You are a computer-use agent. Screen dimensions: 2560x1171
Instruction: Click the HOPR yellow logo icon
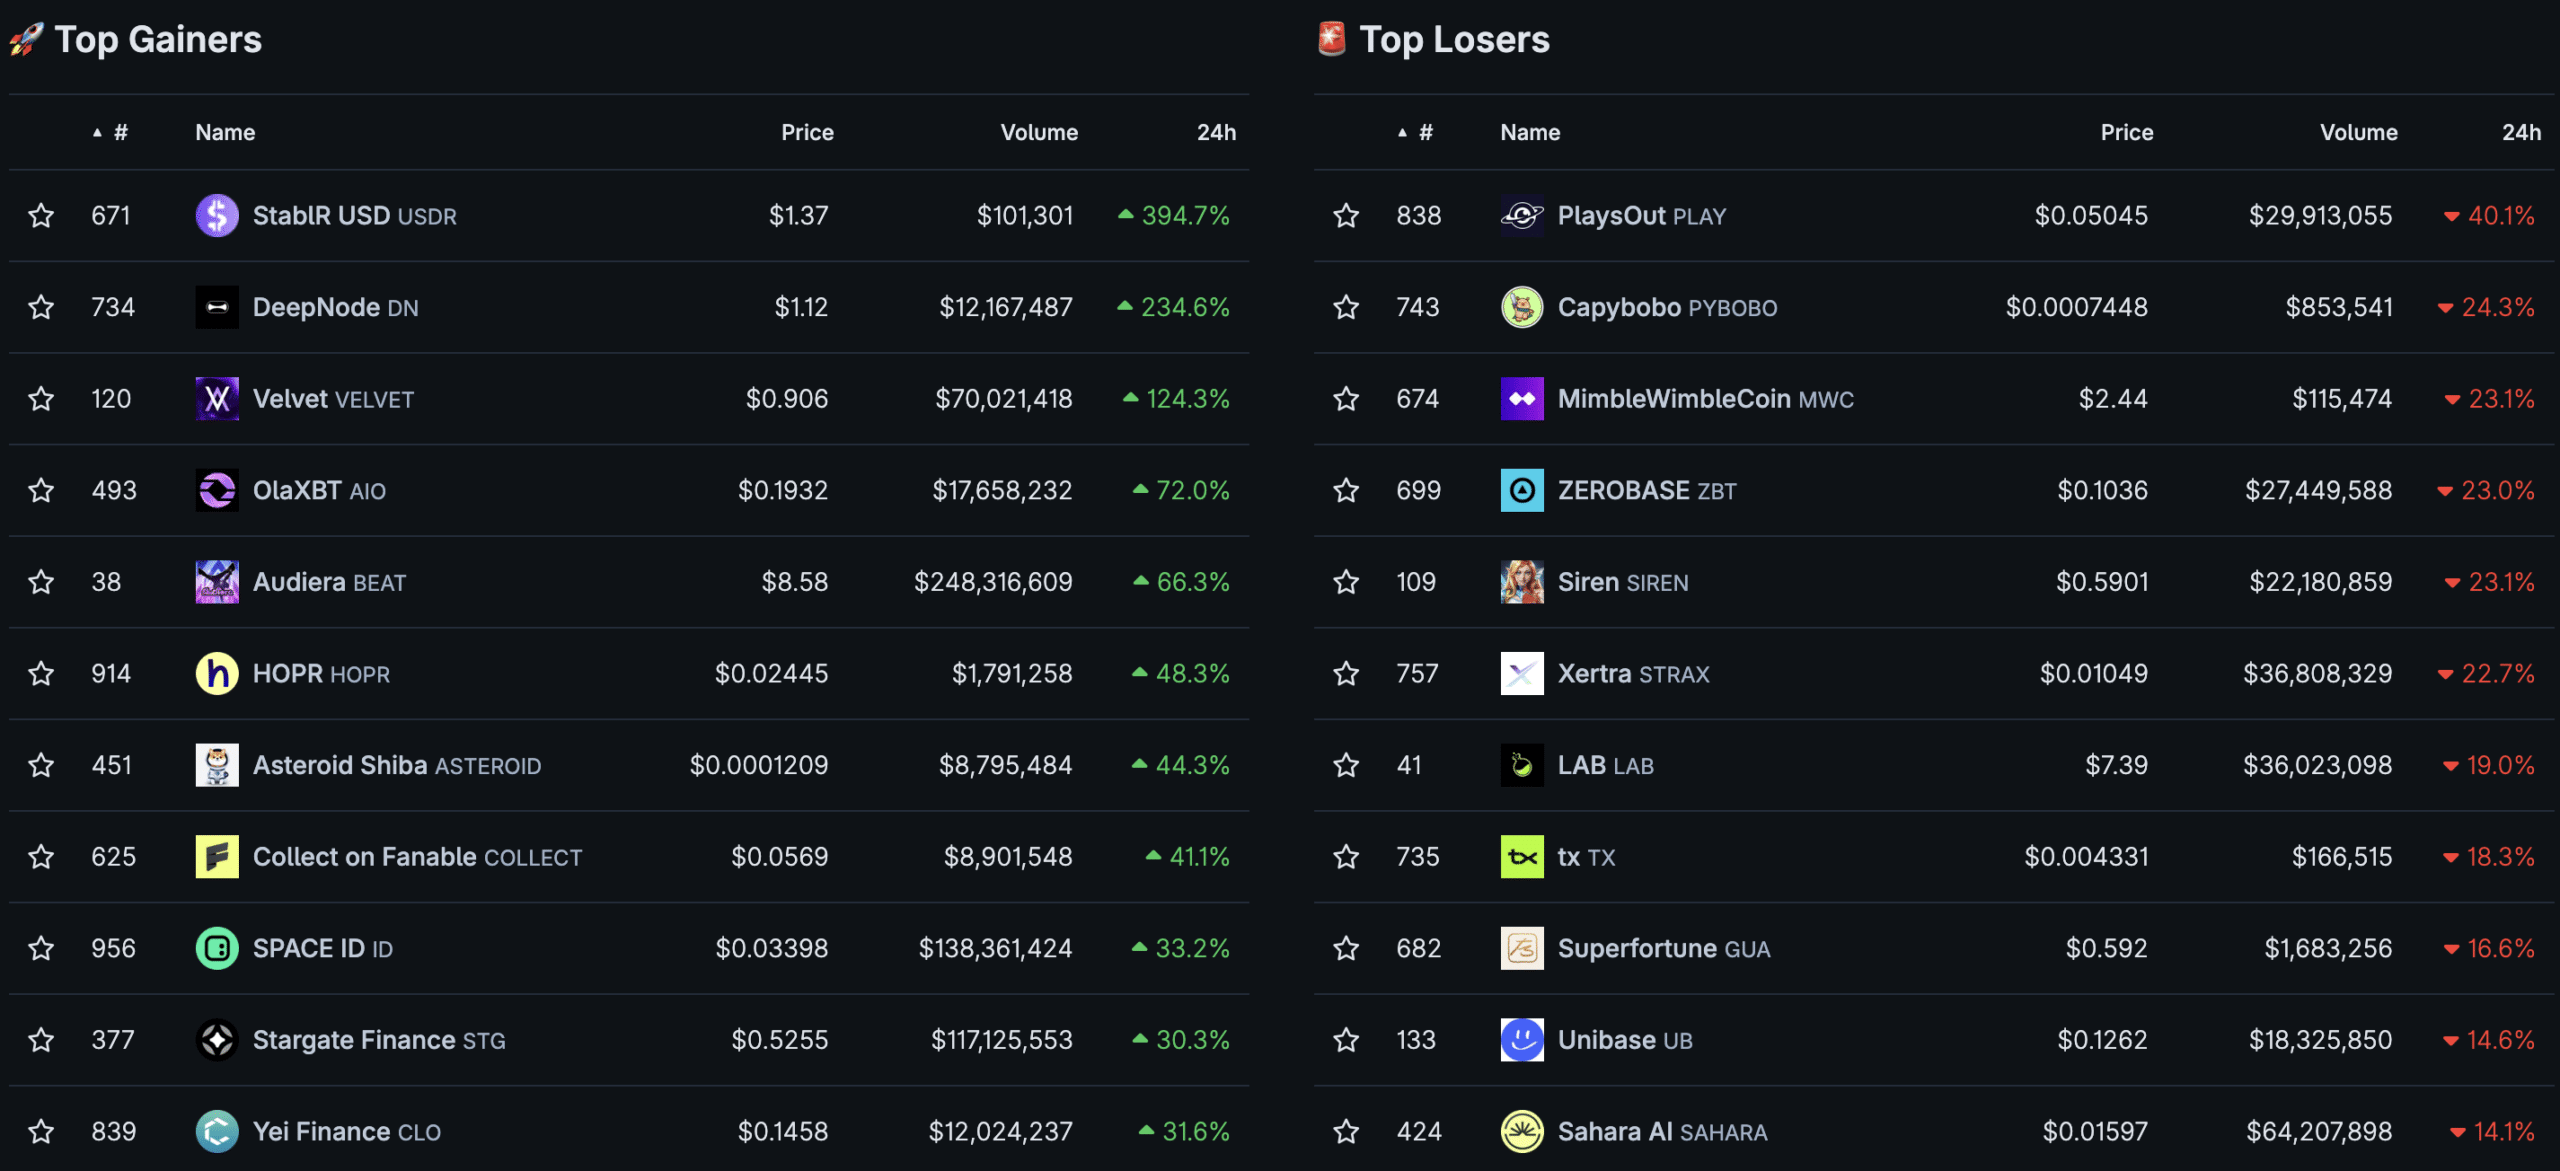pyautogui.click(x=217, y=673)
